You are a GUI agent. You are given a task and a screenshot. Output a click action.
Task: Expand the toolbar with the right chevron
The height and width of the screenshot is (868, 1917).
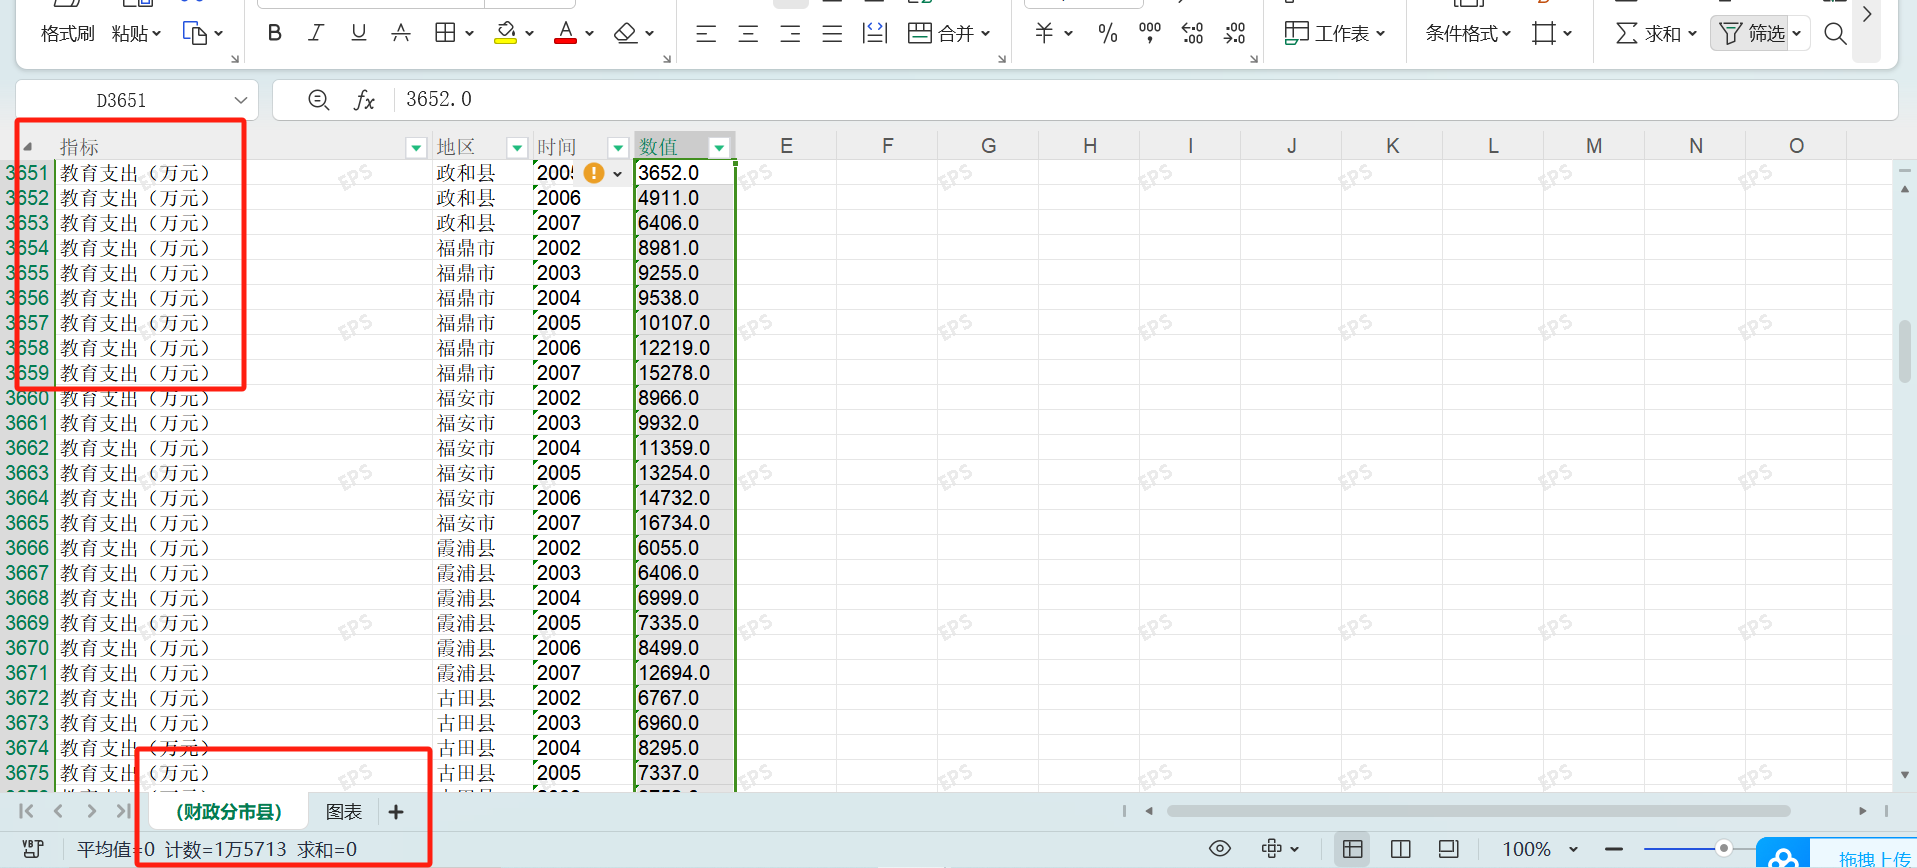tap(1867, 15)
